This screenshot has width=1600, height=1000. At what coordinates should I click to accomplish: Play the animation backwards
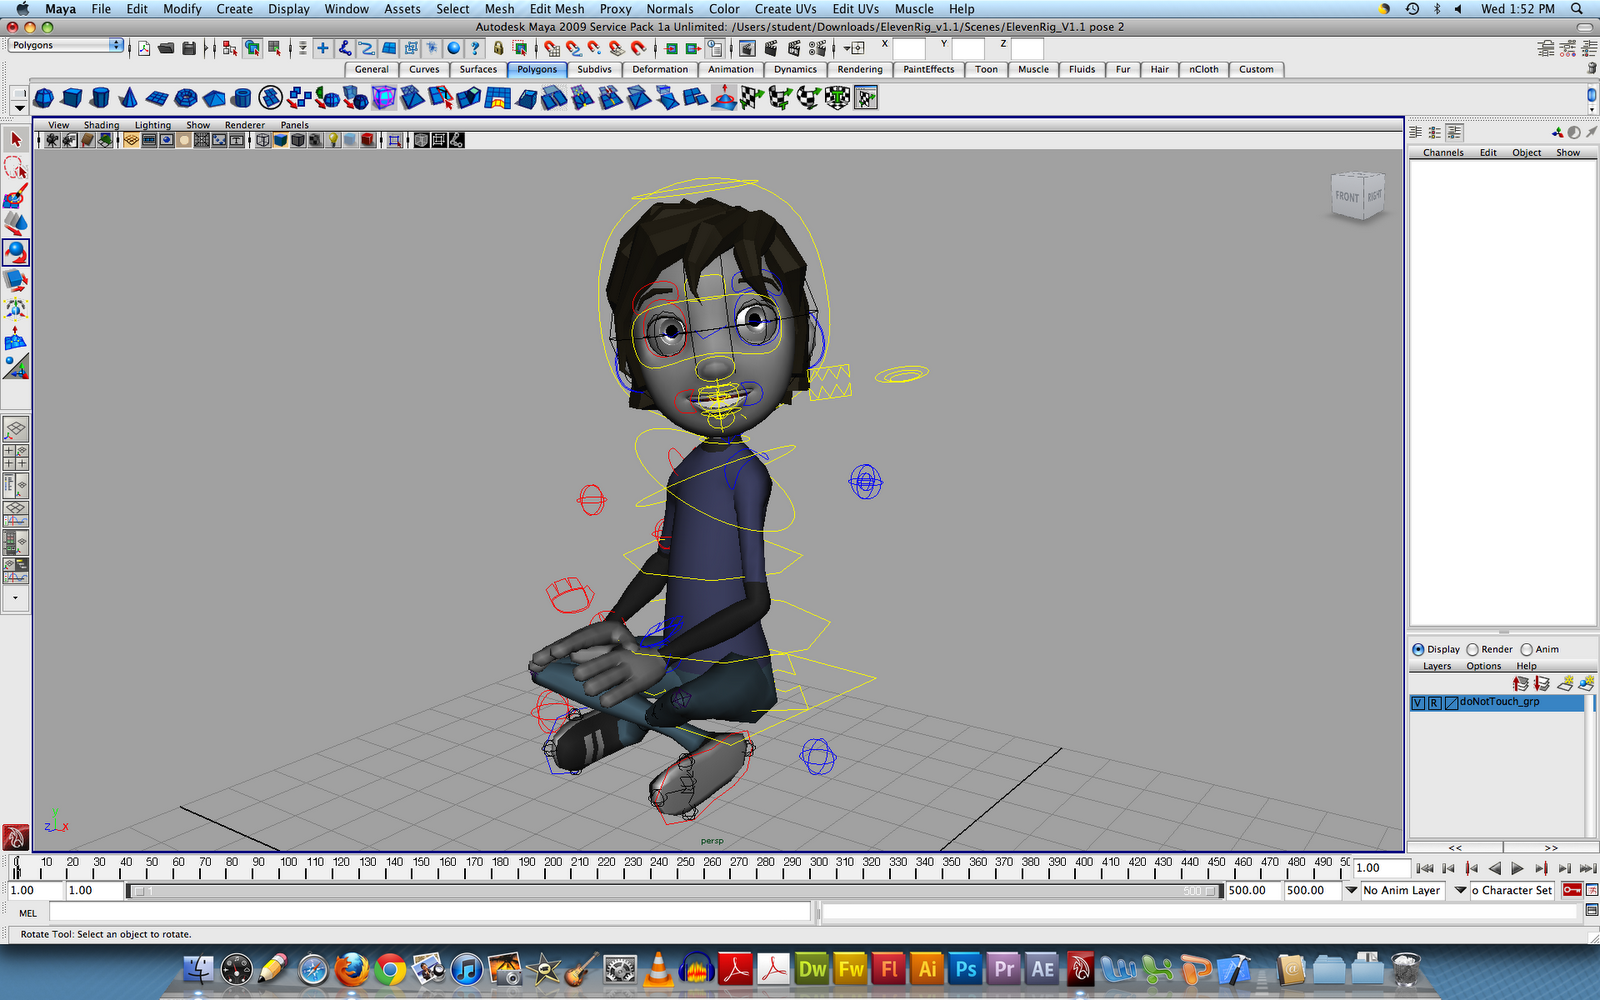pyautogui.click(x=1494, y=868)
